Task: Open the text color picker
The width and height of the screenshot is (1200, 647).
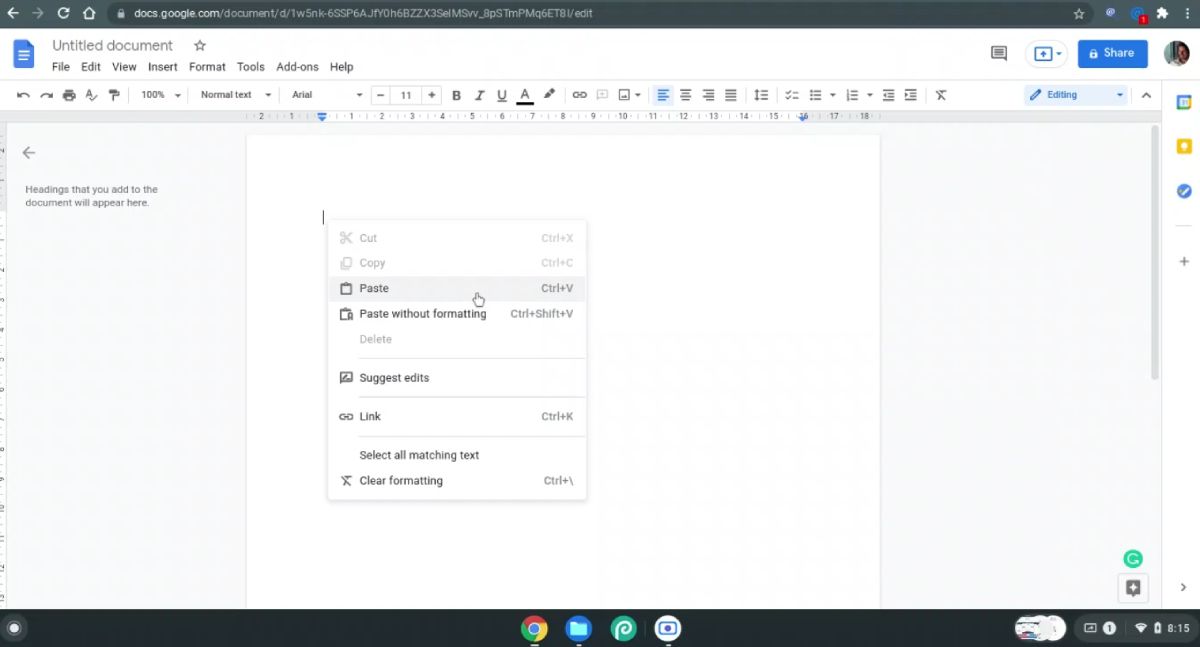Action: [524, 94]
